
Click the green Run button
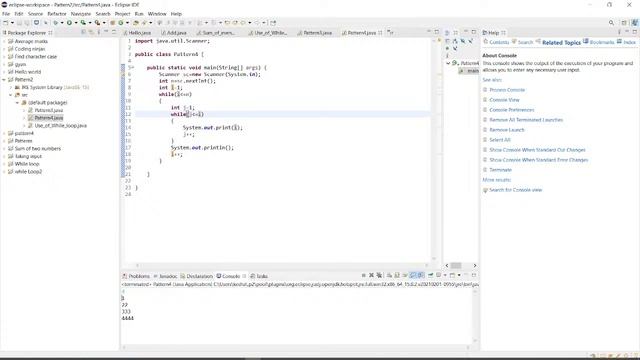tap(69, 23)
